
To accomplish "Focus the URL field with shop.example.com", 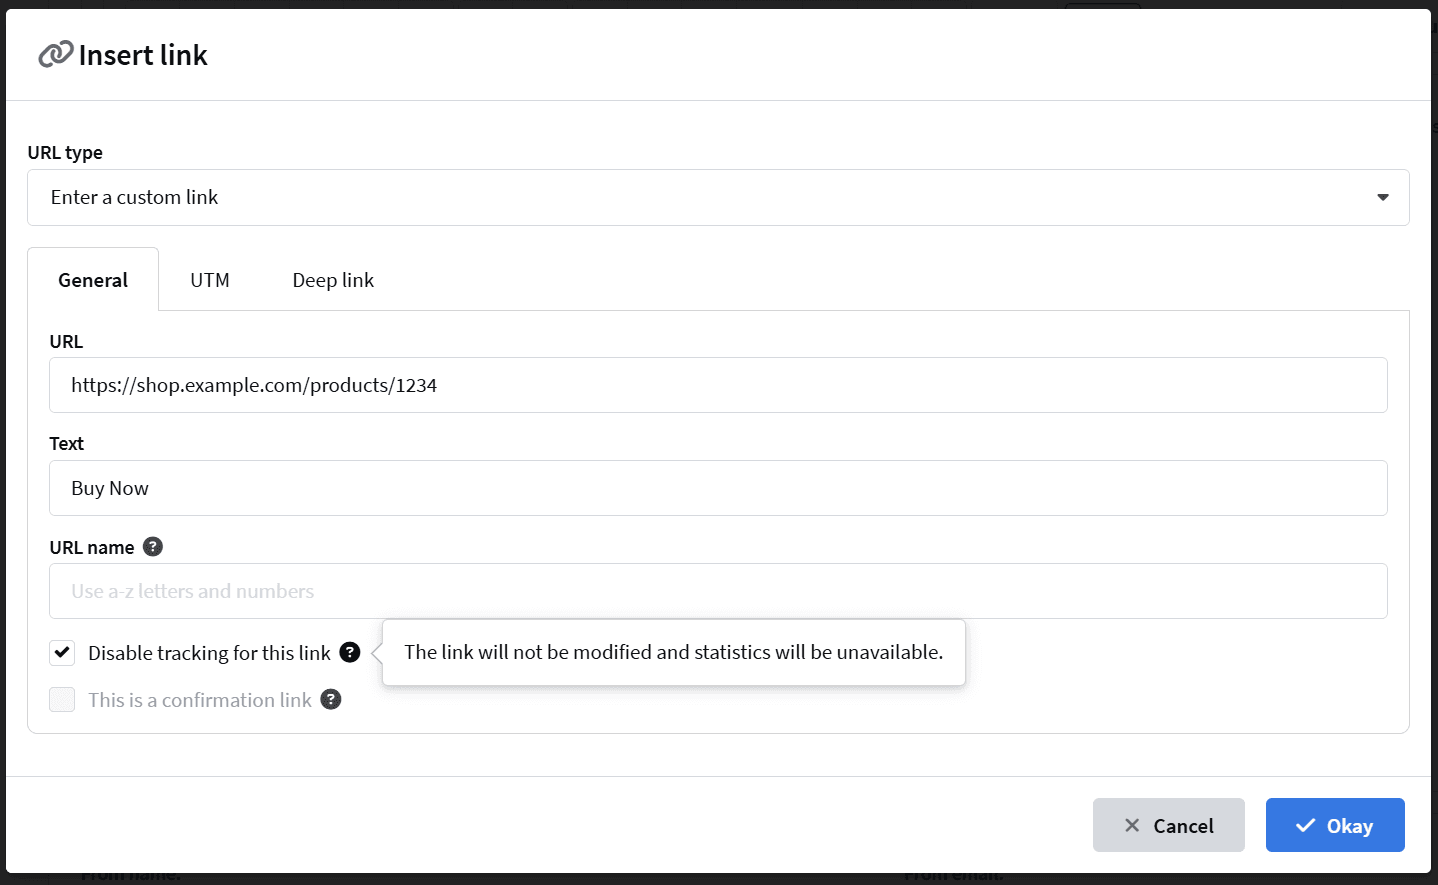I will point(718,385).
